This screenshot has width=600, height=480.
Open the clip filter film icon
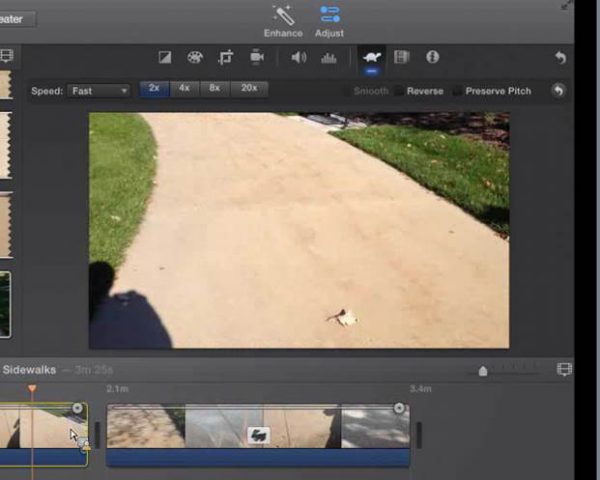click(x=401, y=58)
